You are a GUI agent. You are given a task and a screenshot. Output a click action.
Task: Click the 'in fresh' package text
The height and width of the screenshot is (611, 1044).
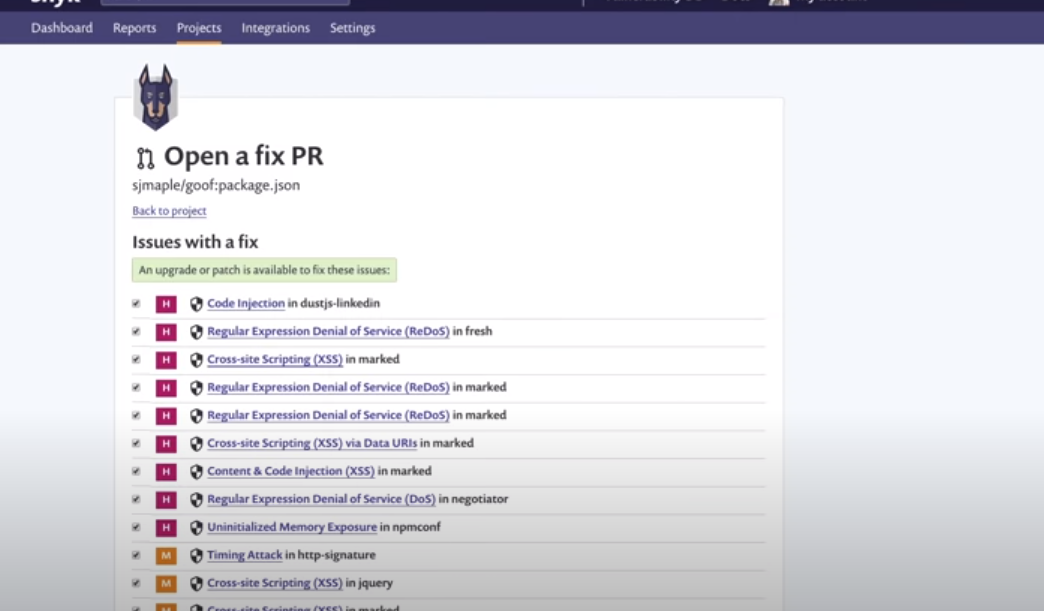tap(473, 331)
